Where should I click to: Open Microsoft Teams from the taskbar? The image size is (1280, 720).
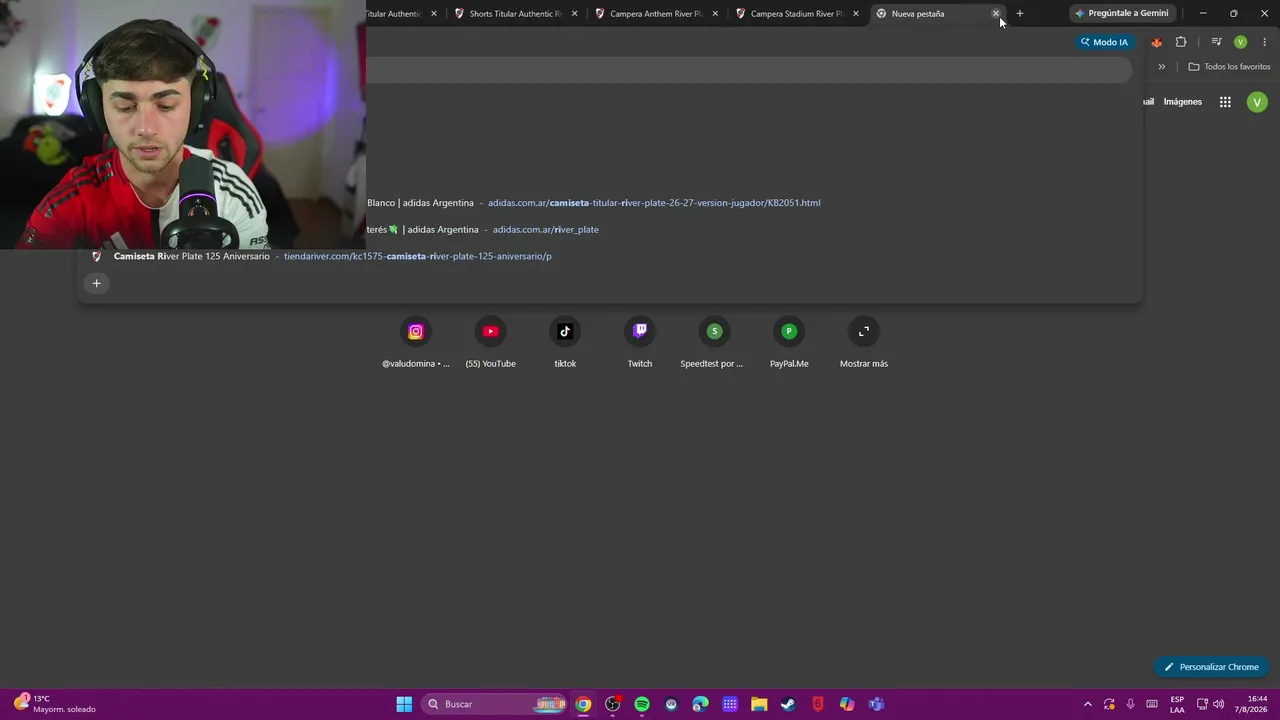click(876, 704)
